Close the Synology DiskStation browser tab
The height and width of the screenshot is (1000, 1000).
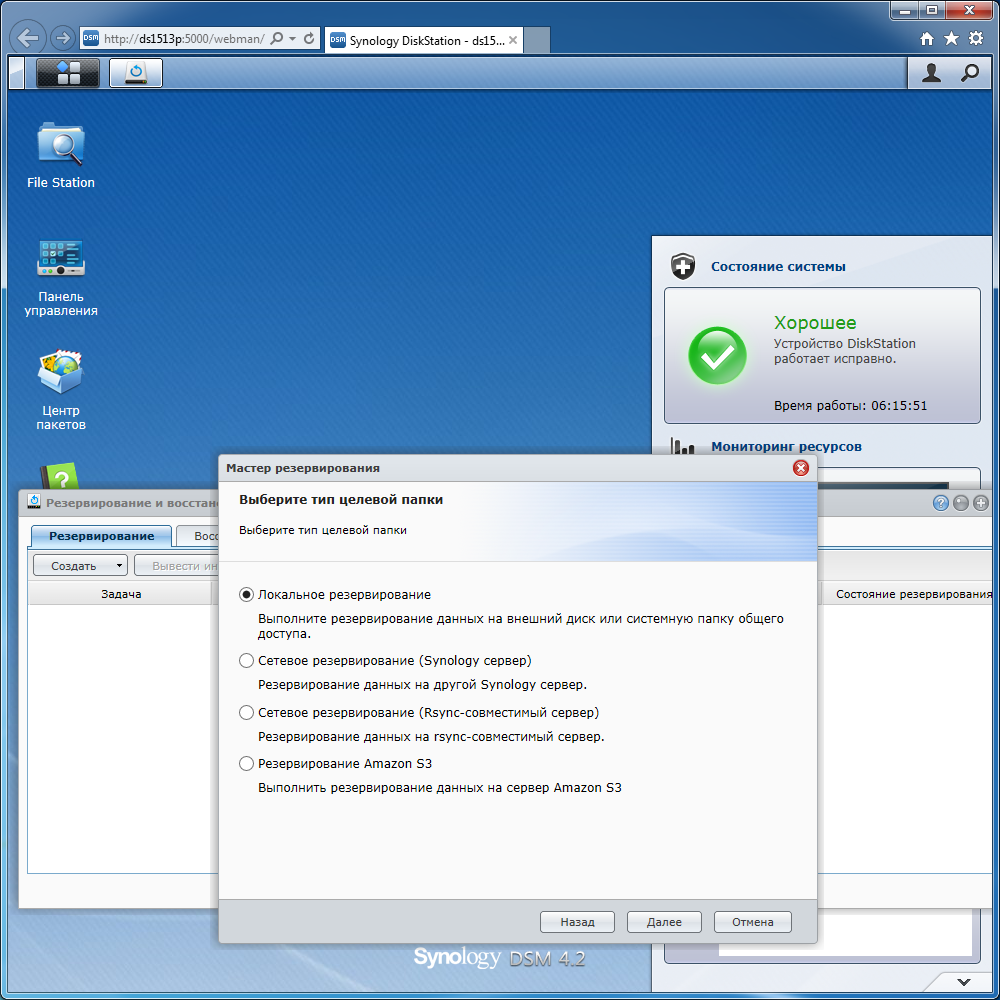[513, 40]
